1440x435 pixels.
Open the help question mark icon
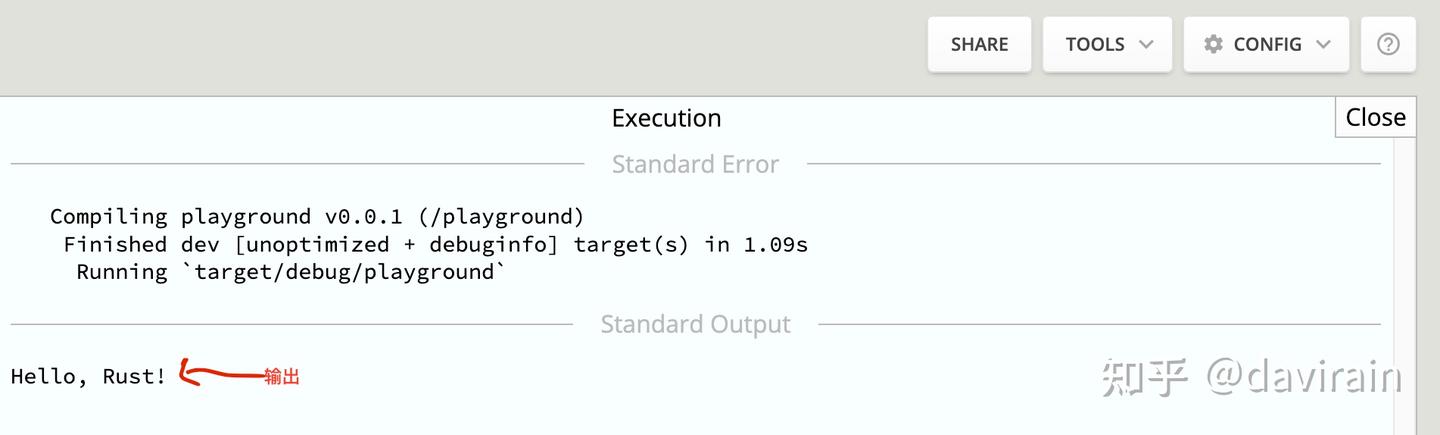(x=1388, y=44)
